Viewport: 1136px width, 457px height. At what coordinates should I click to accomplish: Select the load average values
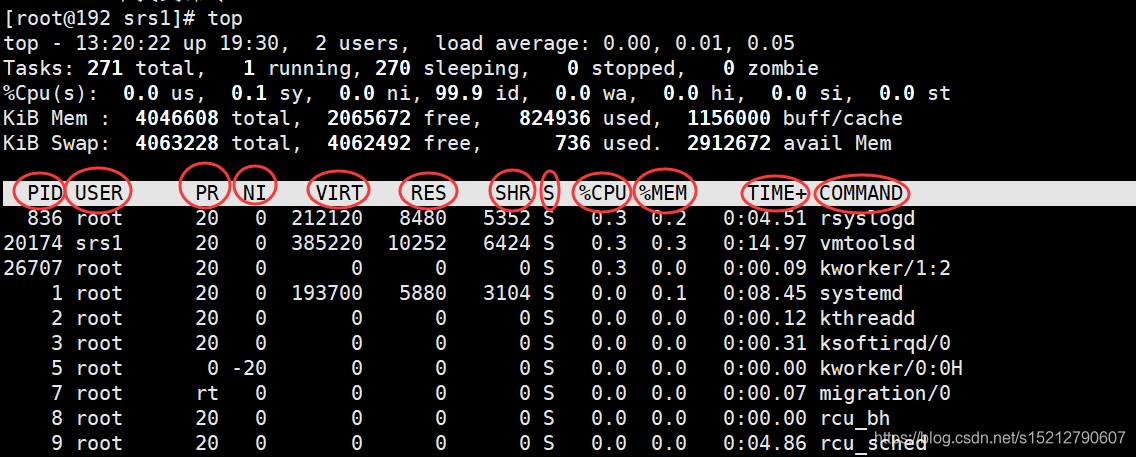coord(698,43)
